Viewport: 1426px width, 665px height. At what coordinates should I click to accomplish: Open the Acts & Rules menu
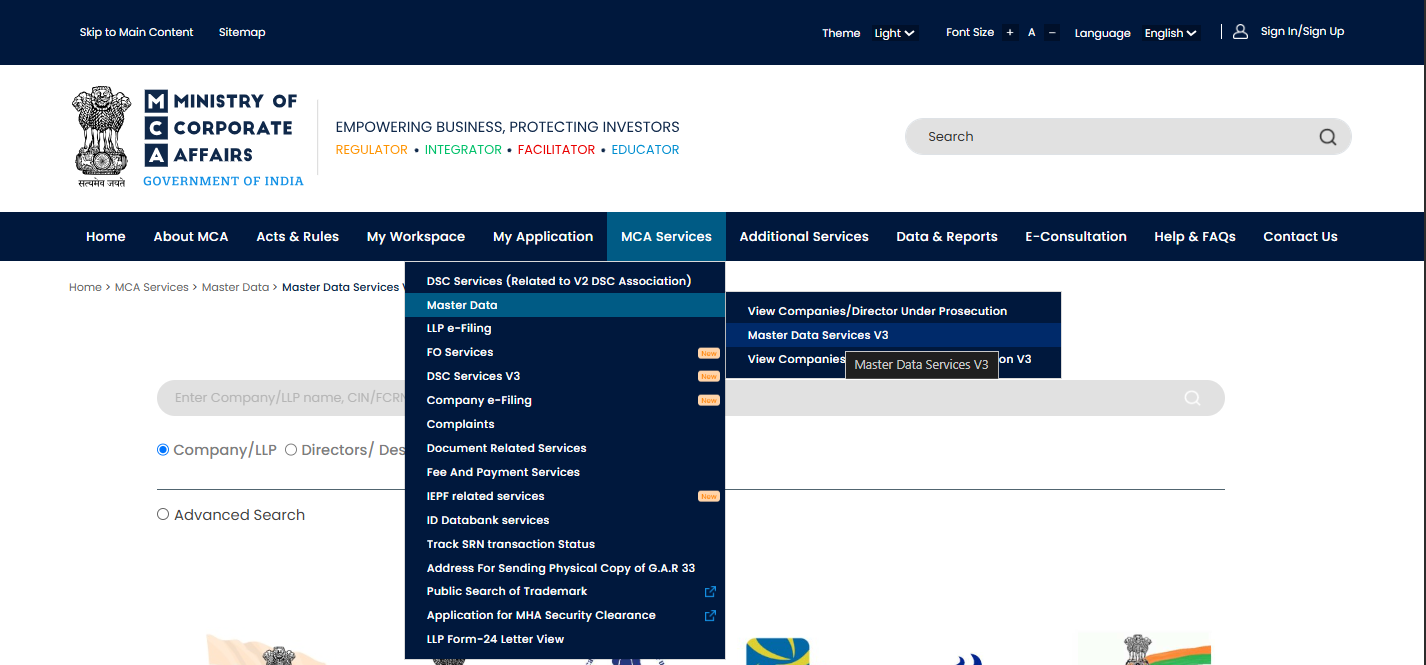297,237
